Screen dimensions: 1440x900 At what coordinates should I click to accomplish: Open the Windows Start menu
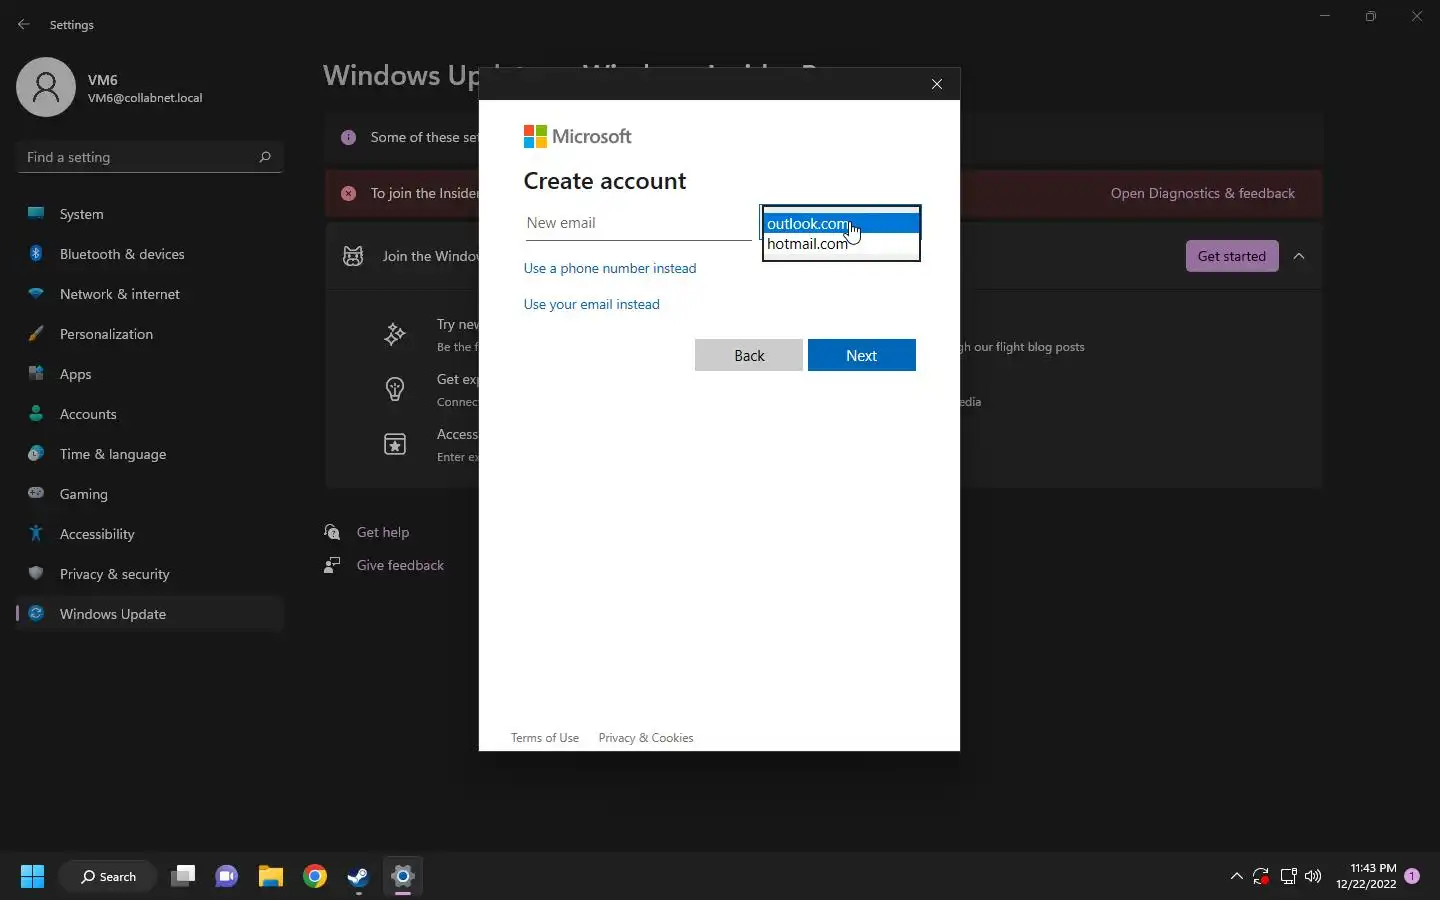point(32,877)
